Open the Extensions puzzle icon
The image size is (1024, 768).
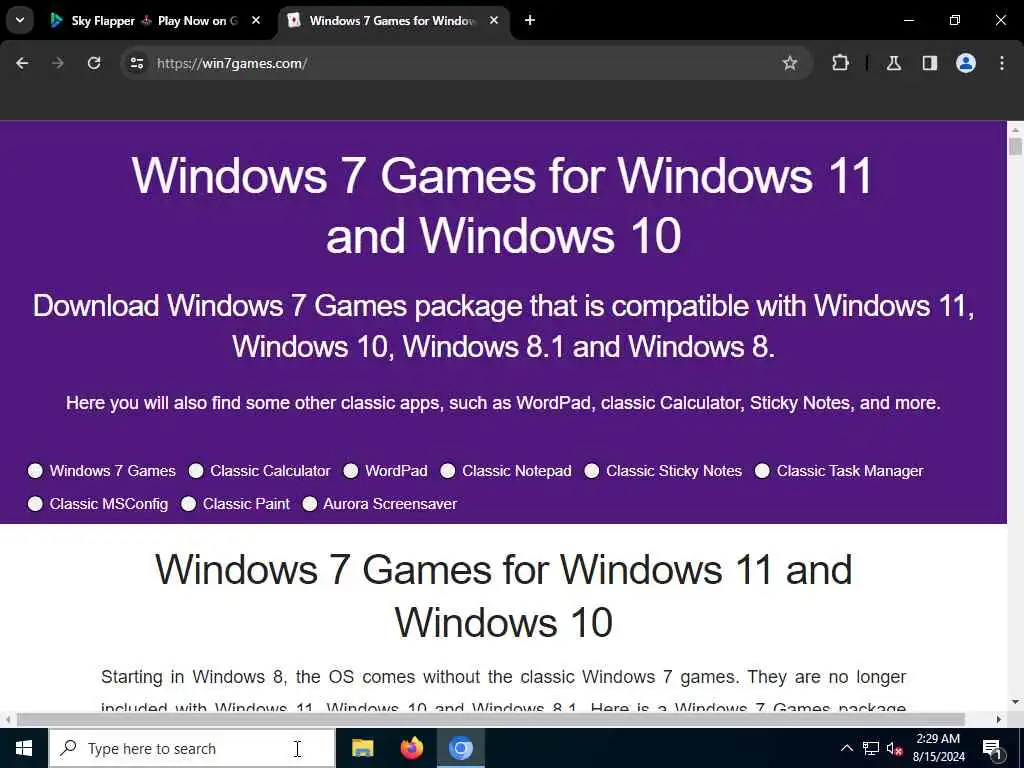(x=840, y=63)
